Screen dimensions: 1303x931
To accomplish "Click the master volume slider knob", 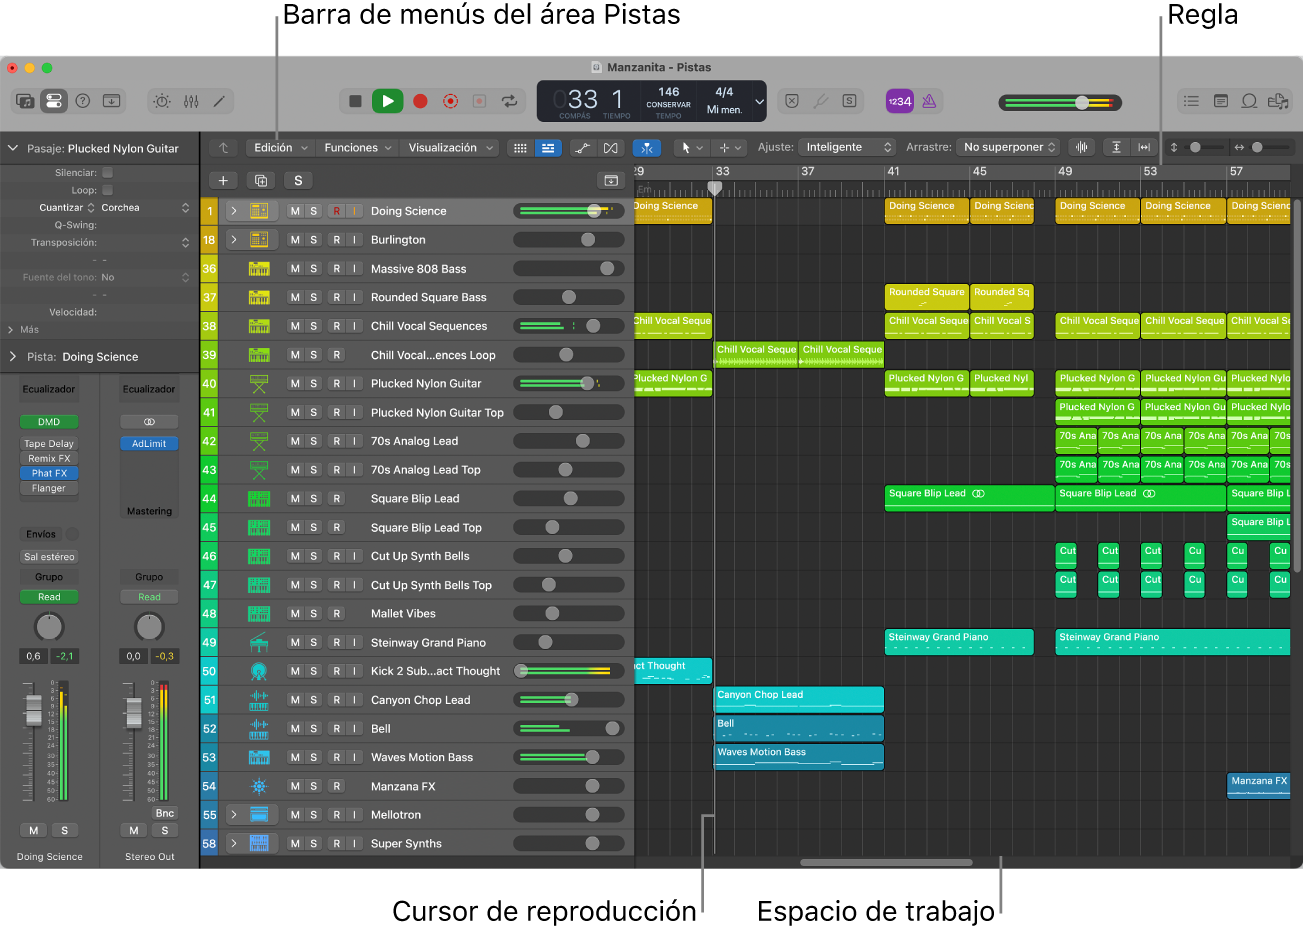I will [1082, 102].
